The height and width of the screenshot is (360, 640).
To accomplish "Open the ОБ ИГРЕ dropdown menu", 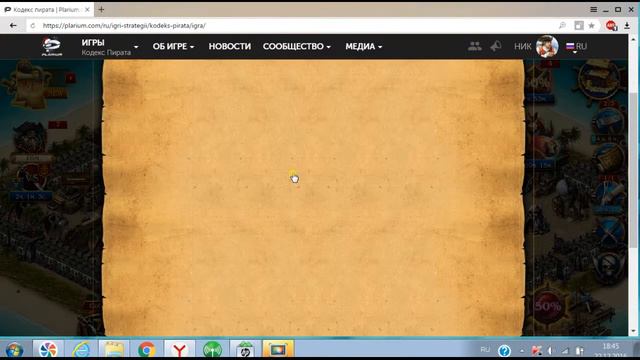I will 173,47.
